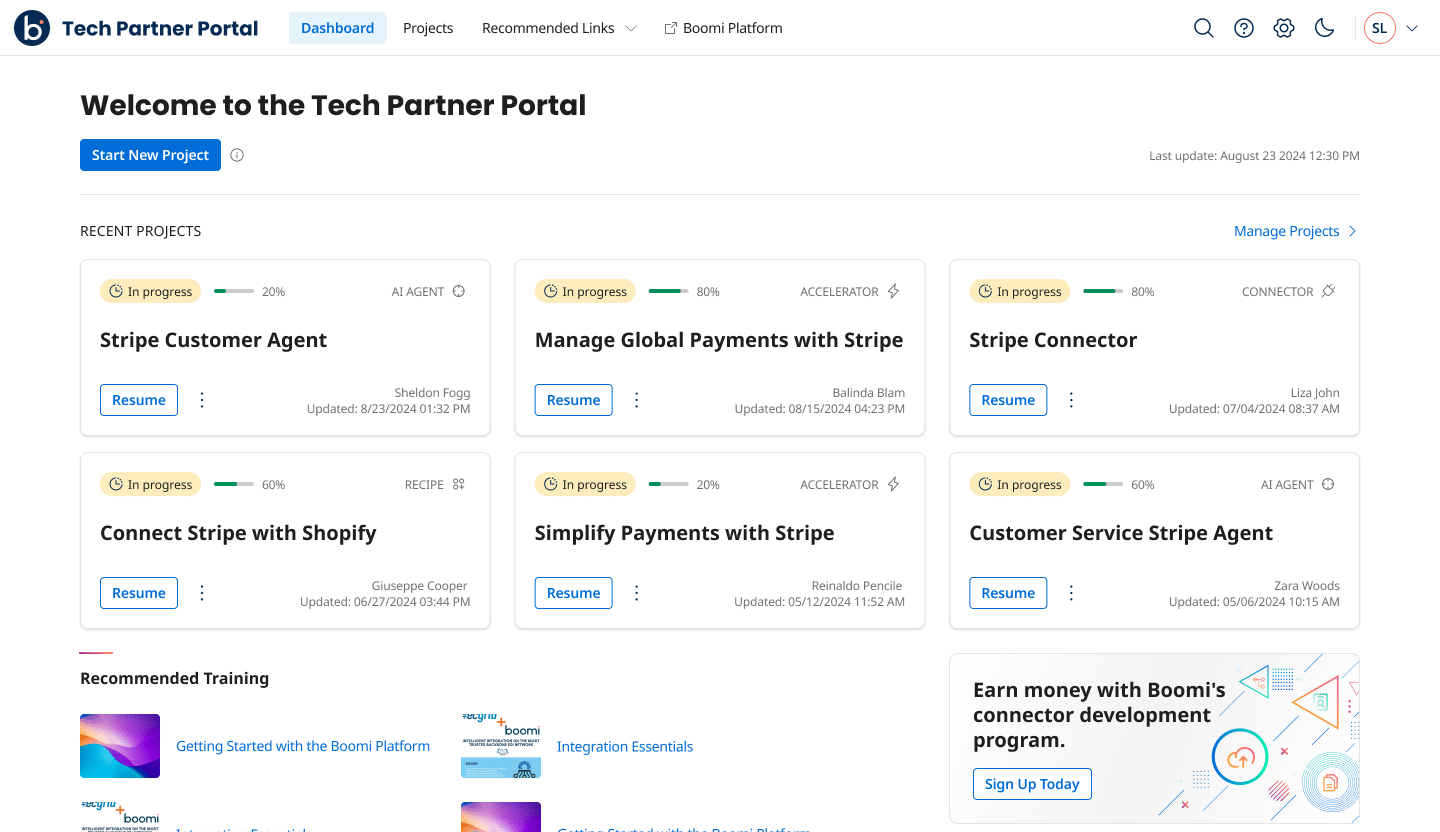Image resolution: width=1440 pixels, height=832 pixels.
Task: Open the help question mark icon
Action: (1244, 28)
